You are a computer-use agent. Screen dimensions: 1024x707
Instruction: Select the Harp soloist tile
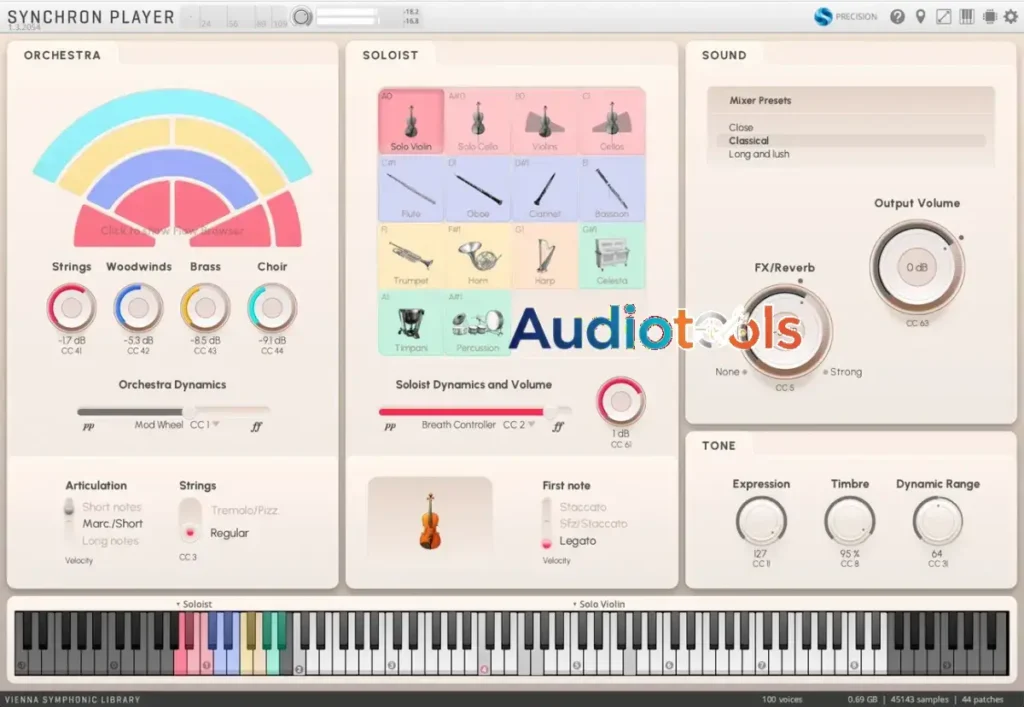pos(545,256)
